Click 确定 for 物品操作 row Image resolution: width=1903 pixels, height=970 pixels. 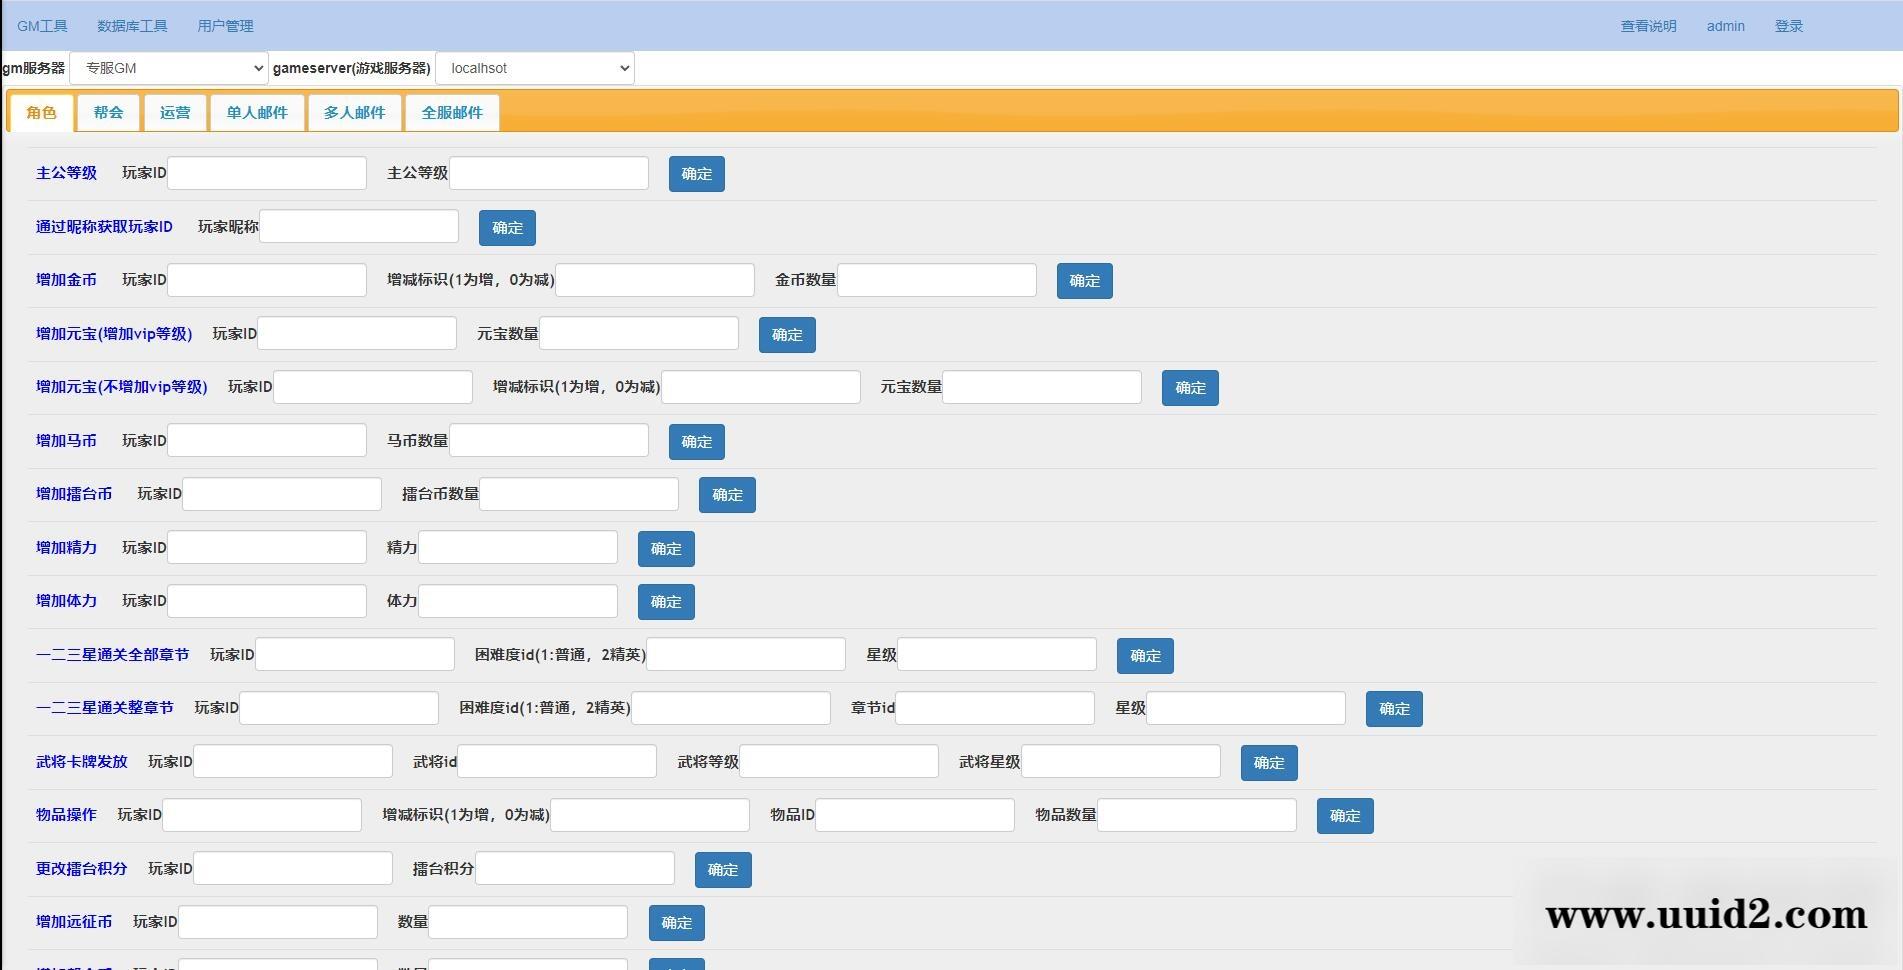click(x=1344, y=816)
